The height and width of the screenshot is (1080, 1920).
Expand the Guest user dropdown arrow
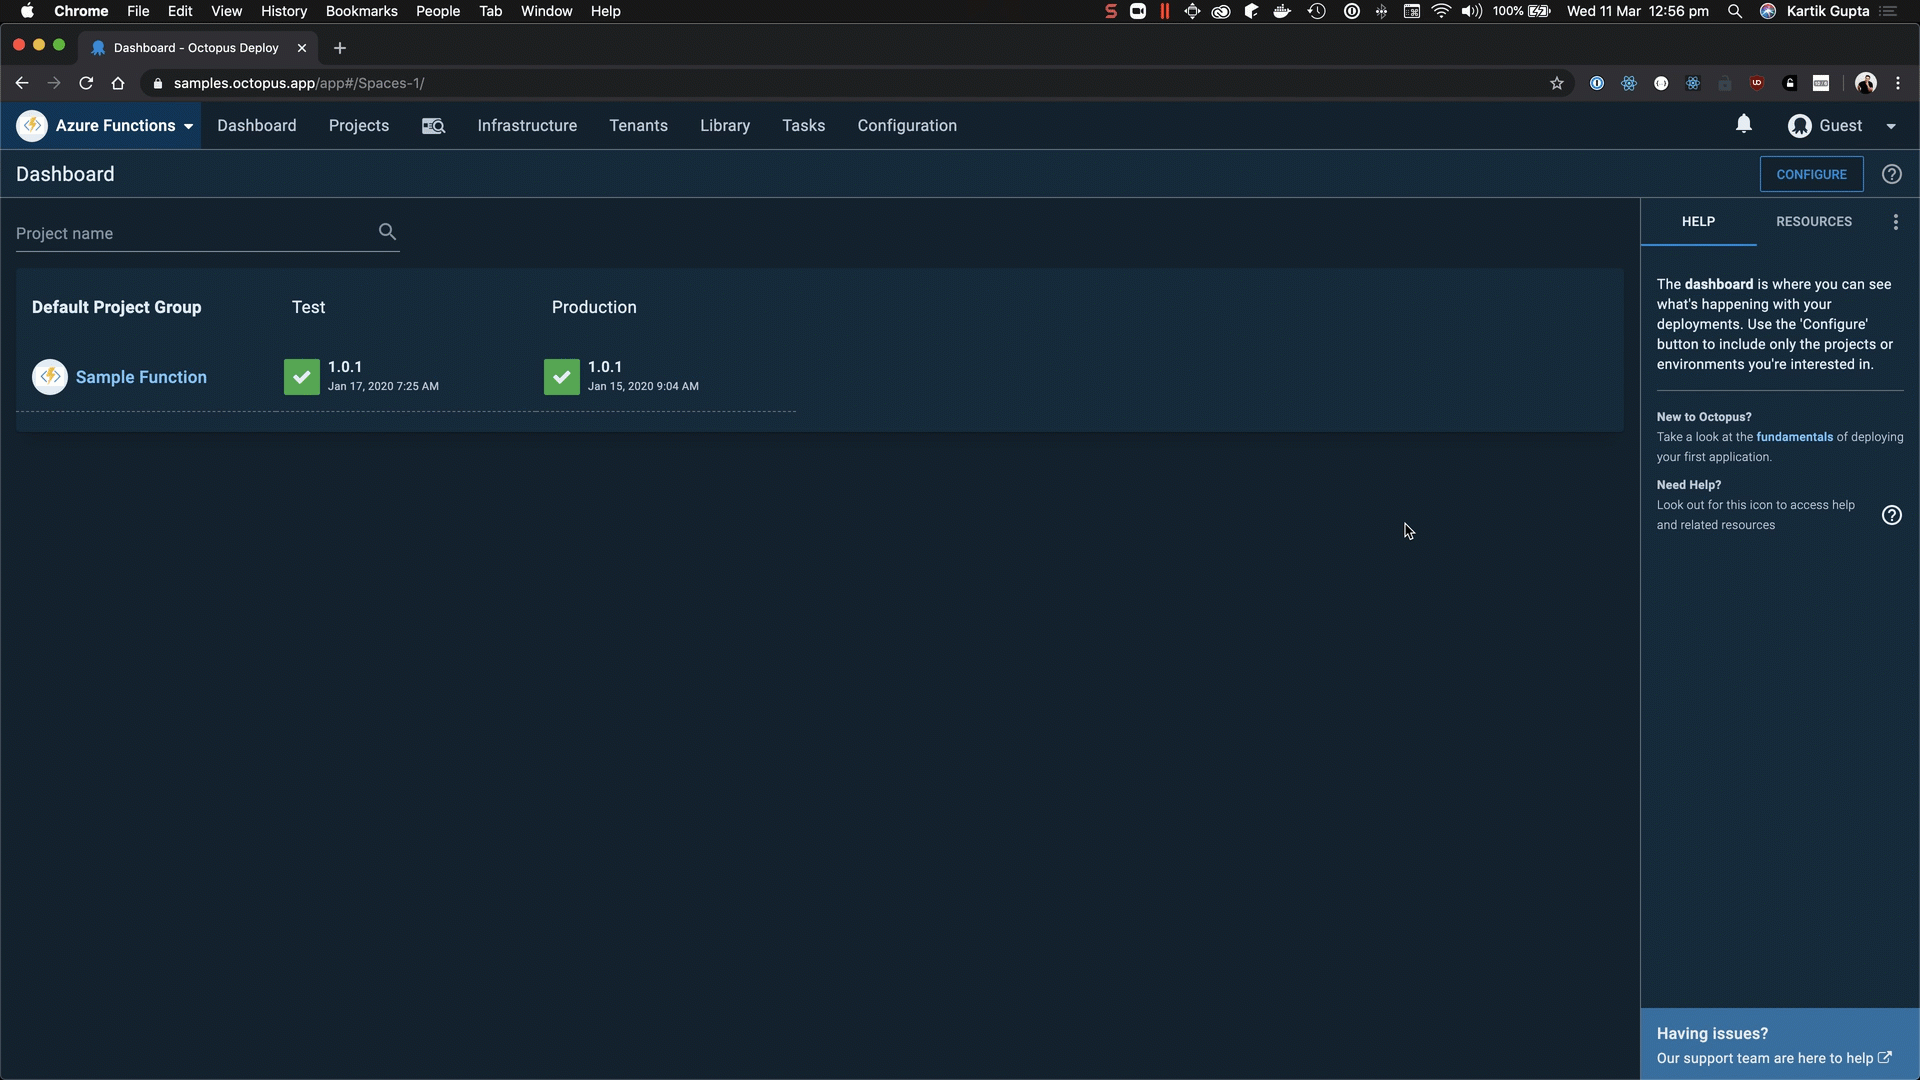[x=1891, y=127]
